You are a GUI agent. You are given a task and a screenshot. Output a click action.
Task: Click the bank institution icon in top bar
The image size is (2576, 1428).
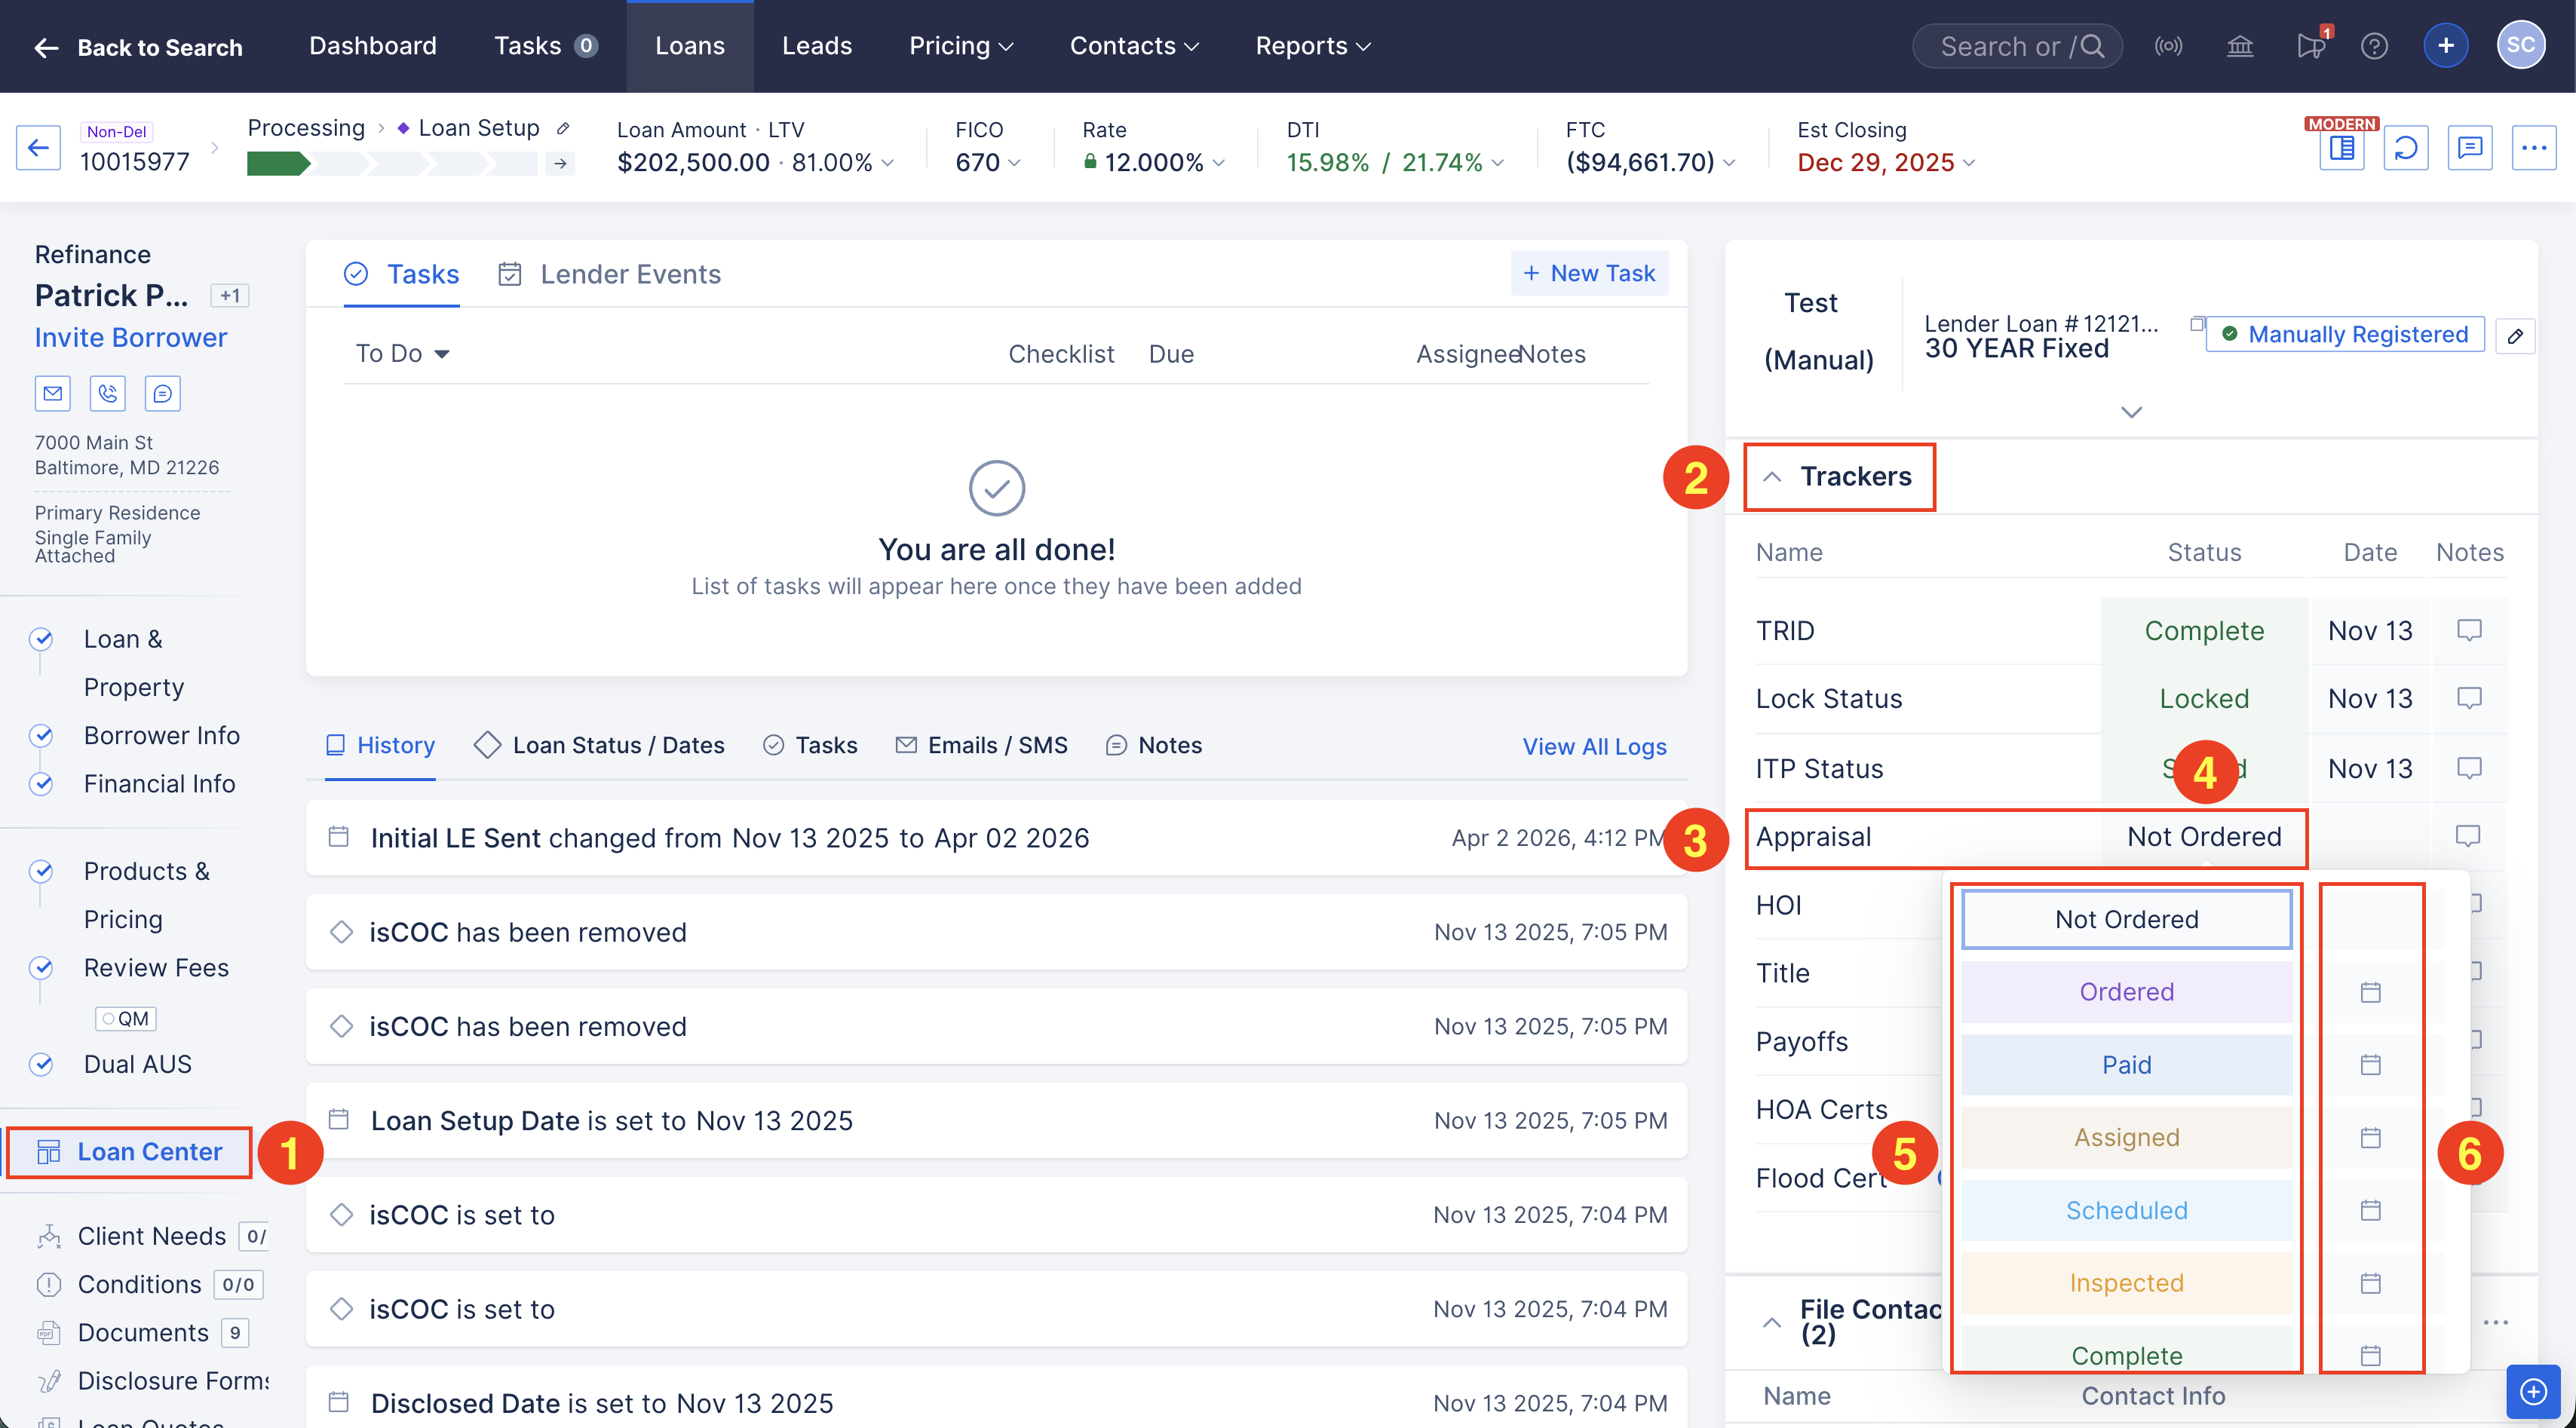coord(2239,46)
